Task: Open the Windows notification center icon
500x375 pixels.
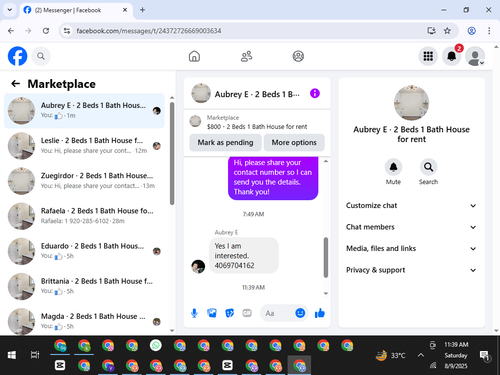Action: click(x=484, y=356)
